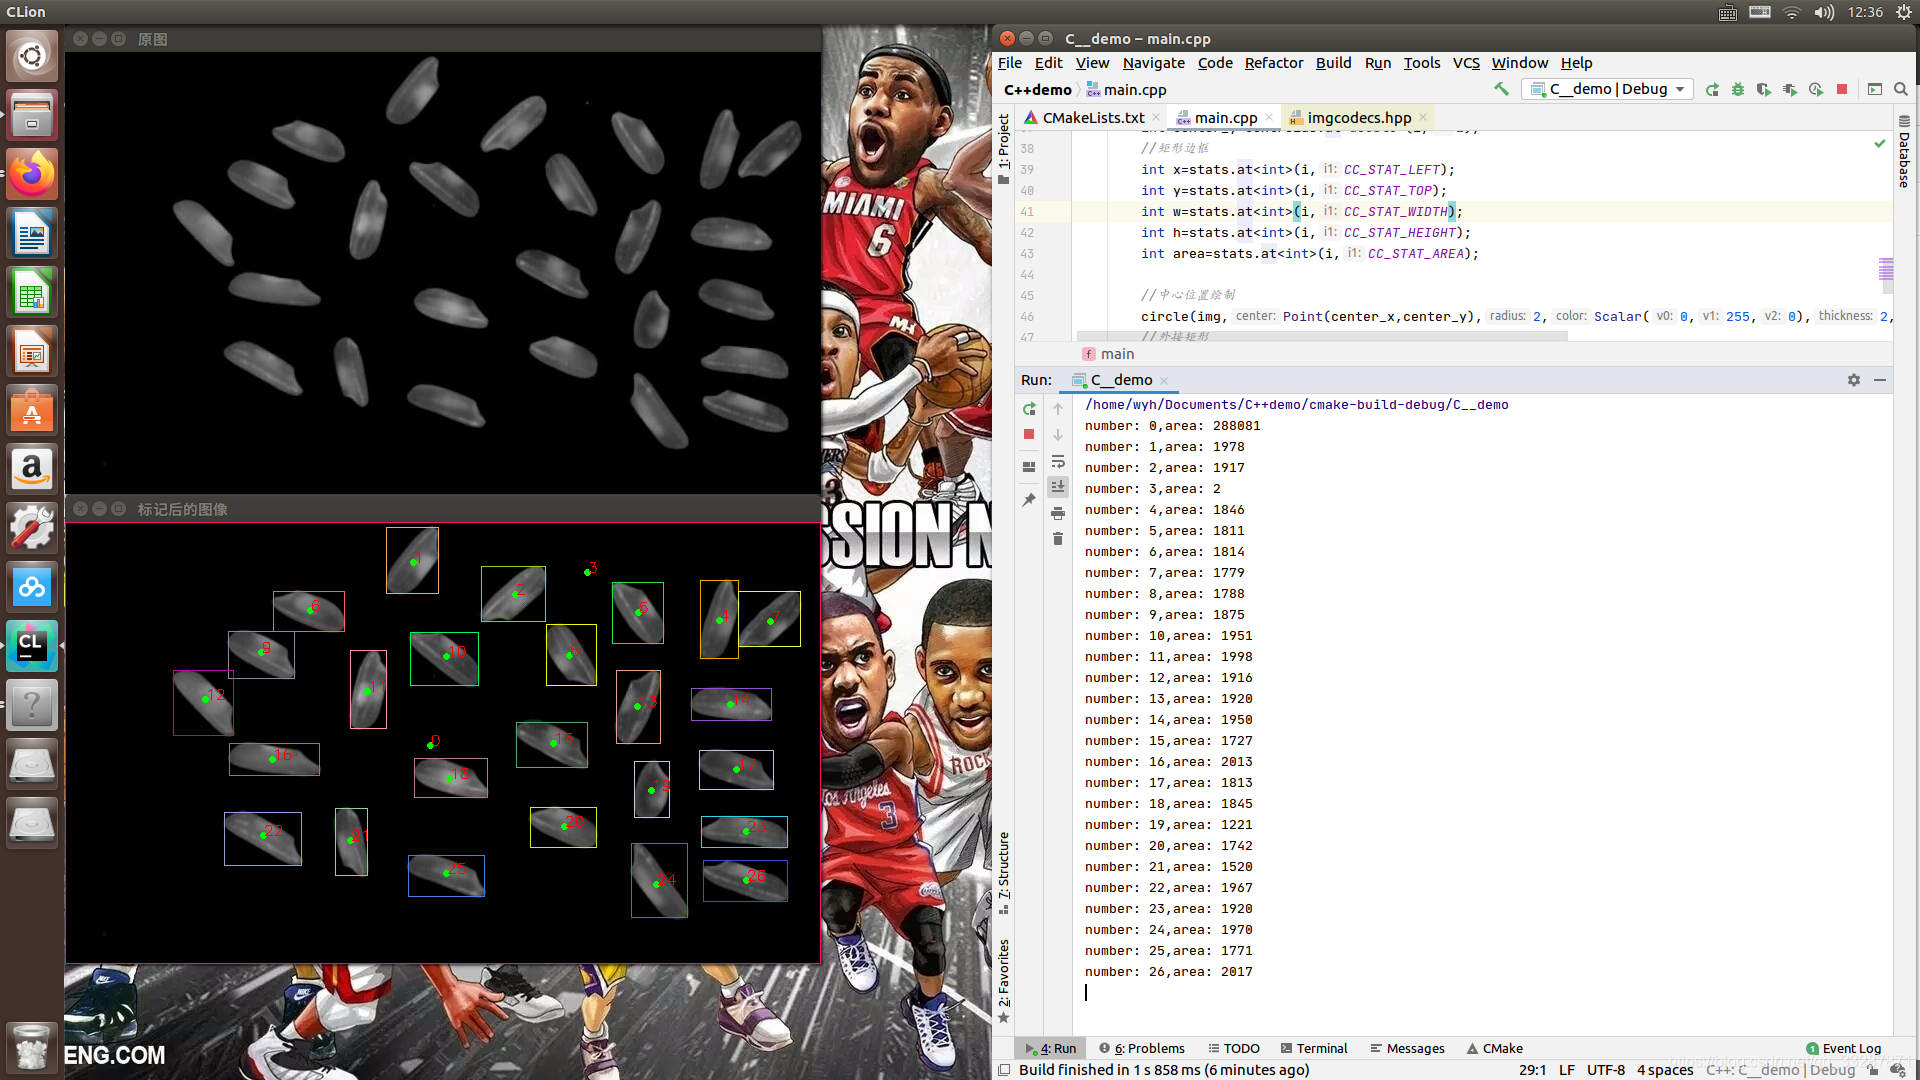This screenshot has width=1920, height=1080.
Task: Click the editor vertical scrollbar marker
Action: (1886, 269)
